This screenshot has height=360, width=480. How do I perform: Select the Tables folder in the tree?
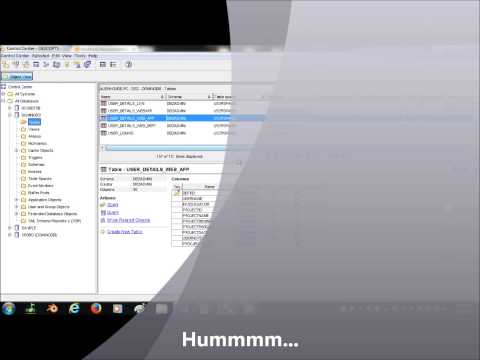(x=34, y=122)
